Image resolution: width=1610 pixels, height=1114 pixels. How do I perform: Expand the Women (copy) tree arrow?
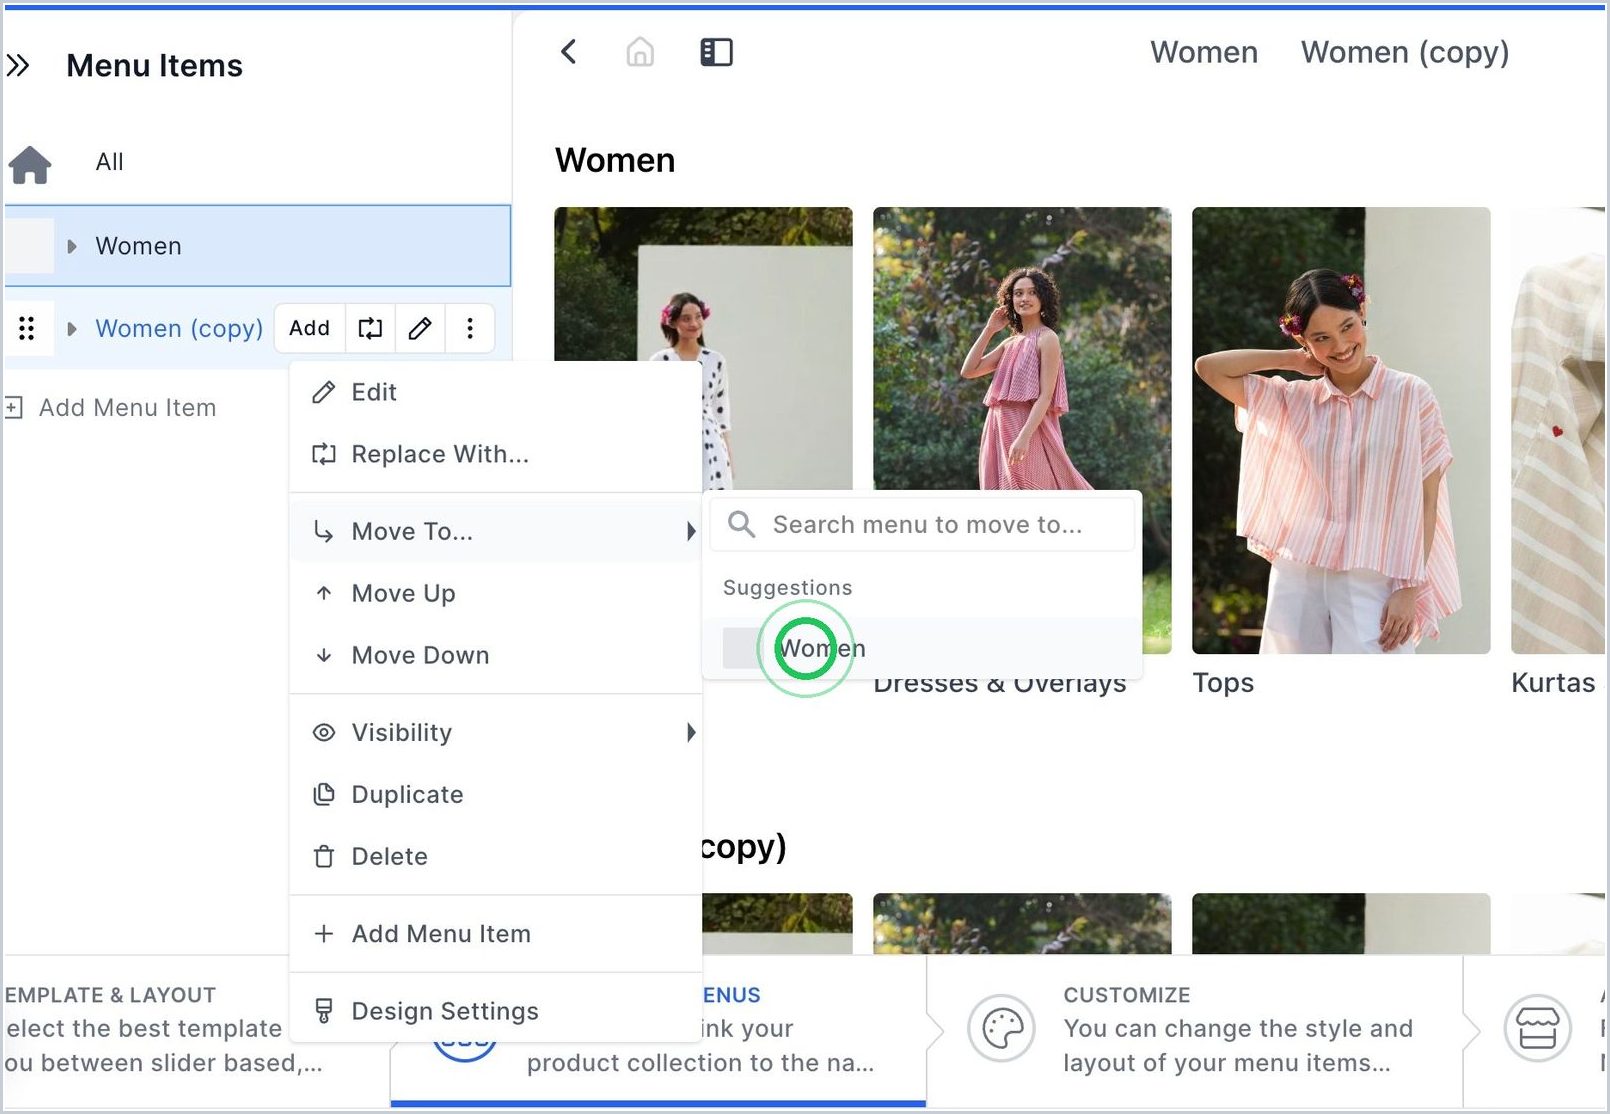click(72, 329)
